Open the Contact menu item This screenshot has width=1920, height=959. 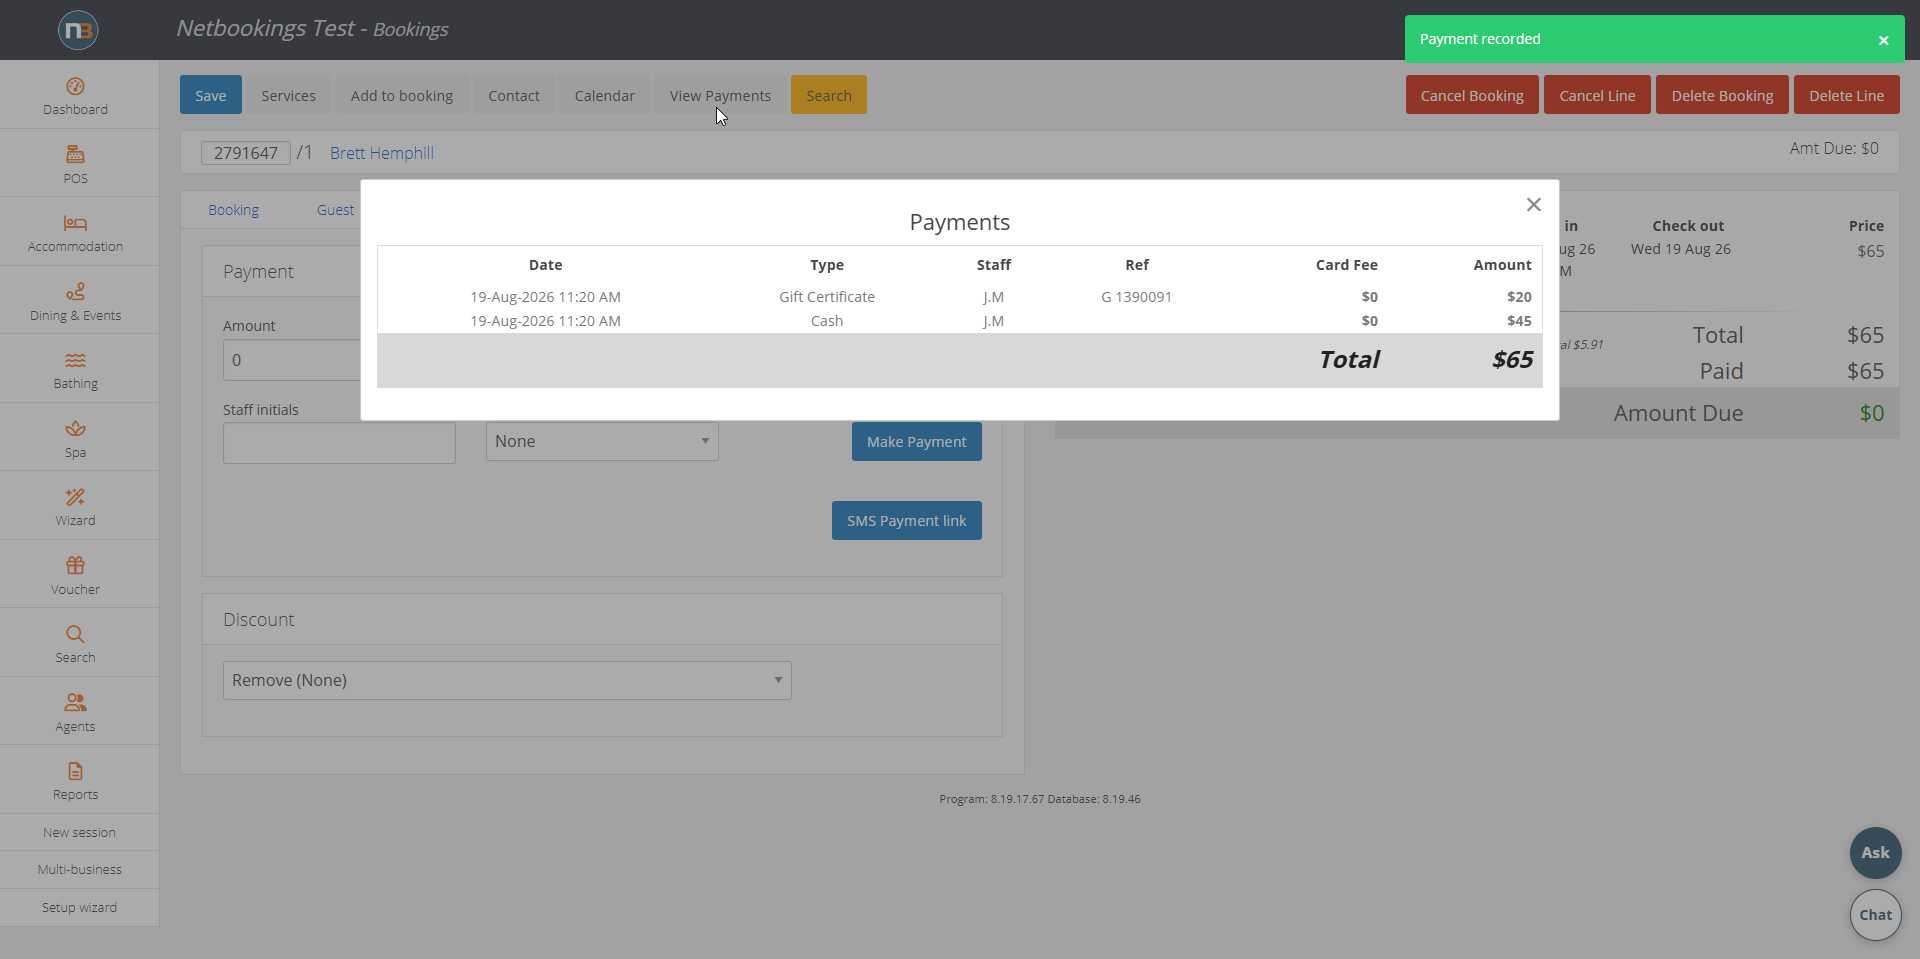point(514,96)
